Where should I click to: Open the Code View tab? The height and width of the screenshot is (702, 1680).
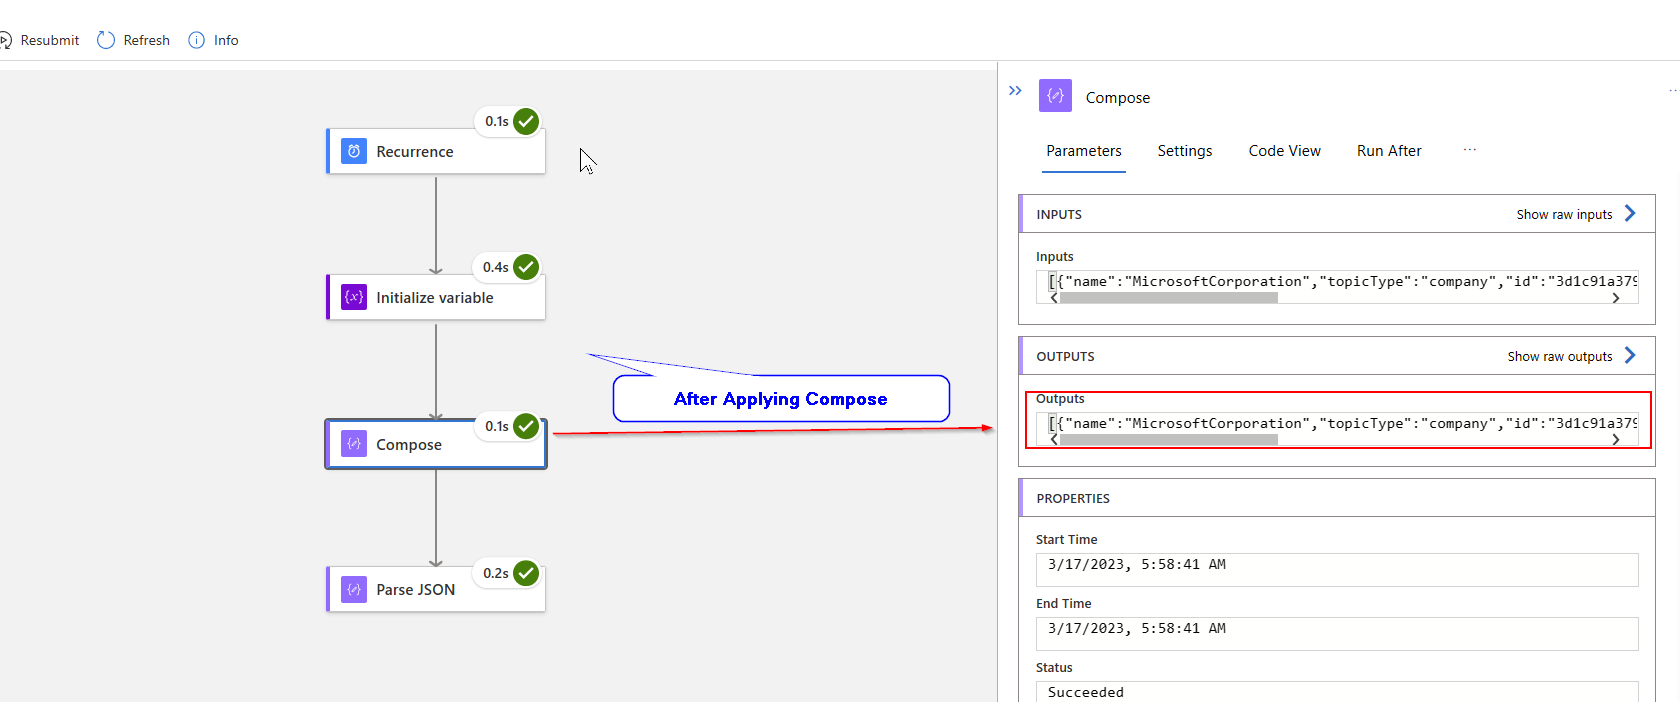(1285, 151)
